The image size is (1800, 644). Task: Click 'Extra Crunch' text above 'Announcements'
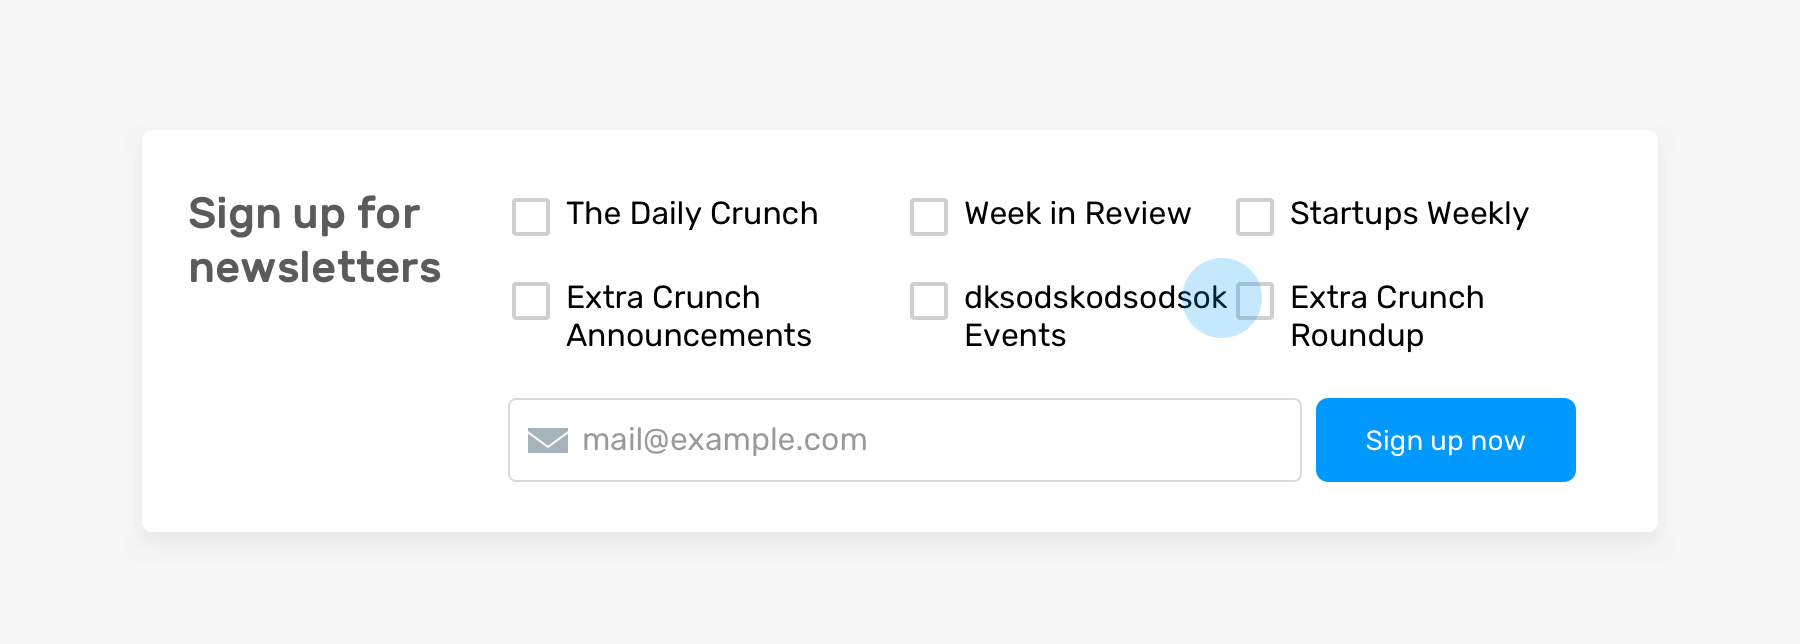click(x=663, y=298)
